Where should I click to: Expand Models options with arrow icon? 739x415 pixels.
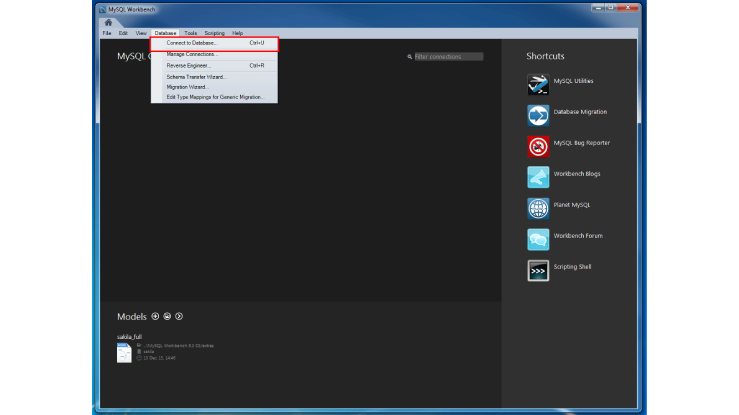[x=179, y=316]
